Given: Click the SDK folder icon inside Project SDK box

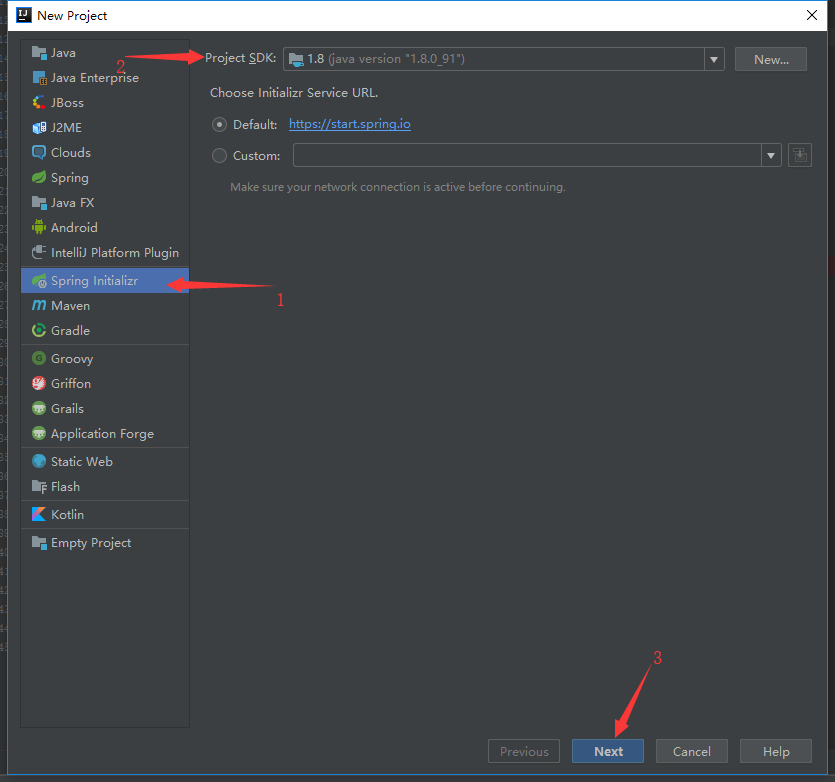Looking at the screenshot, I should (296, 59).
